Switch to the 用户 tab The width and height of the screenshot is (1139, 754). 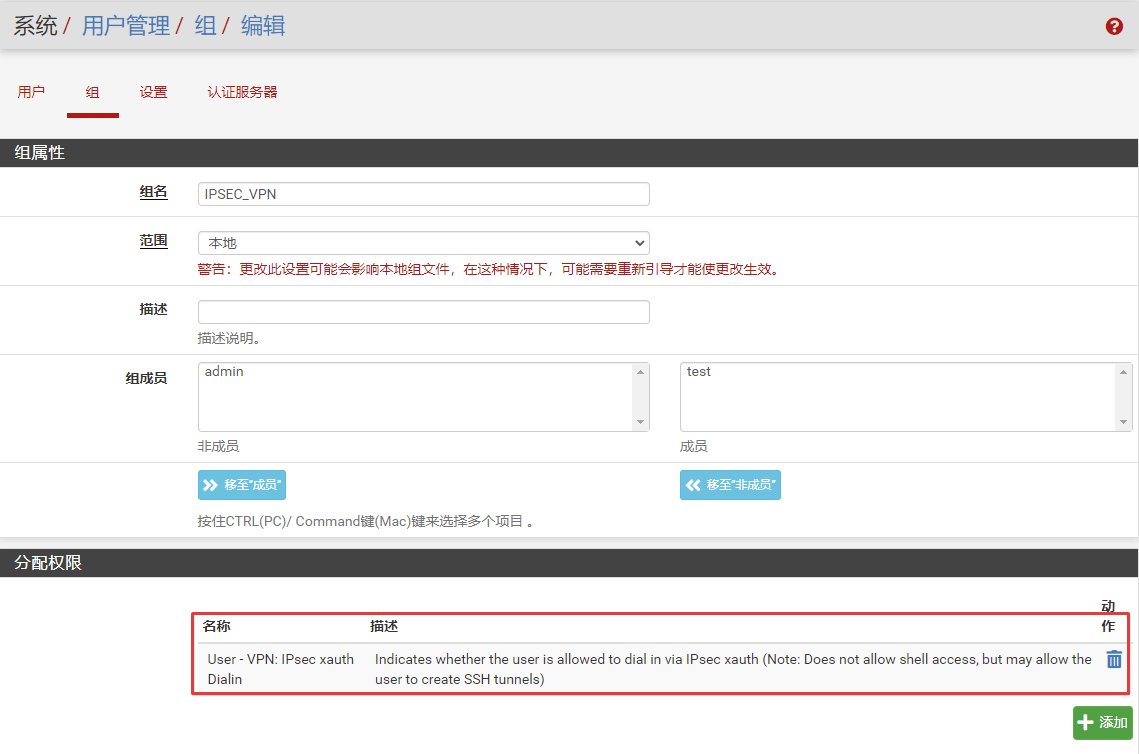tap(31, 92)
